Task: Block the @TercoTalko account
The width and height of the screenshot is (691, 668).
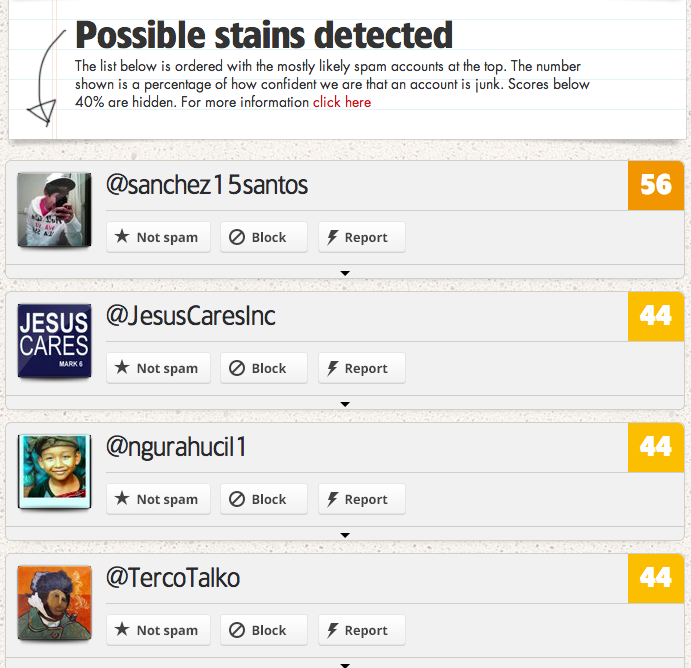Action: pyautogui.click(x=263, y=630)
